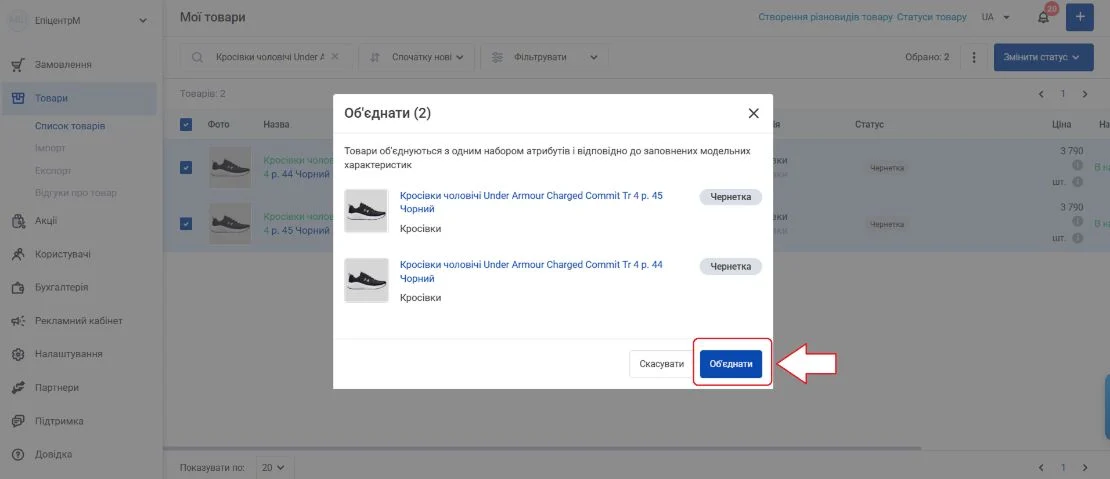Open Показувати по 20 dropdown
Viewport: 1110px width, 479px height.
273,468
